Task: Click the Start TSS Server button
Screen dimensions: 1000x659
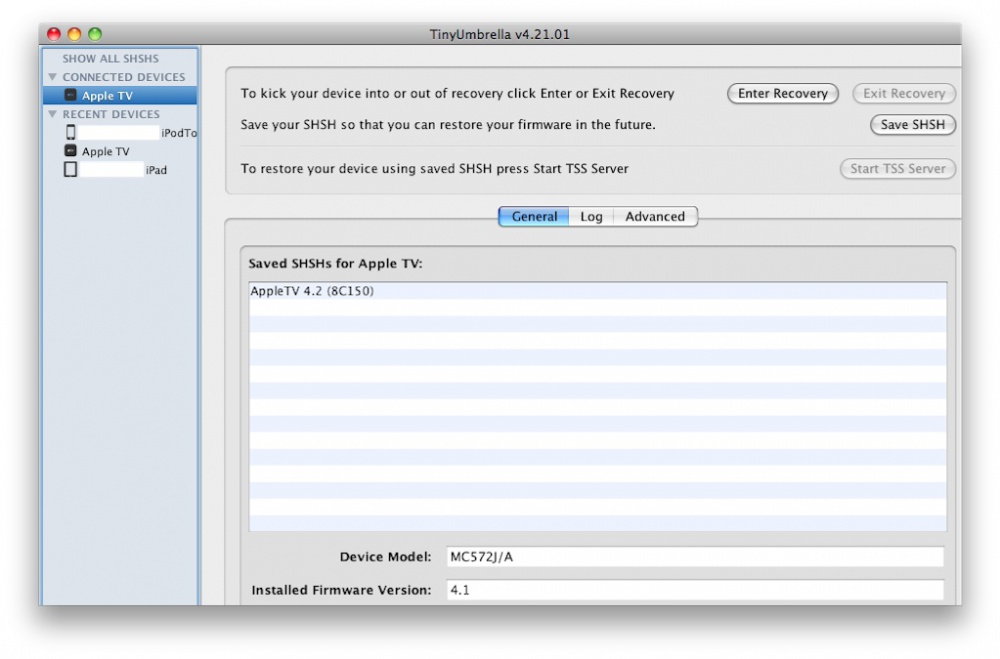Action: click(897, 168)
